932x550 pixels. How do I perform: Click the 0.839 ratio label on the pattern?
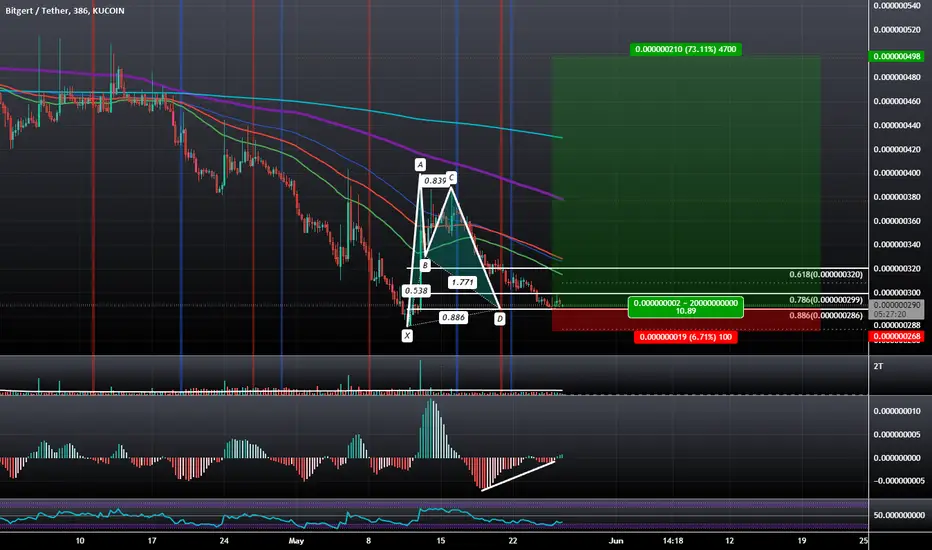coord(434,180)
